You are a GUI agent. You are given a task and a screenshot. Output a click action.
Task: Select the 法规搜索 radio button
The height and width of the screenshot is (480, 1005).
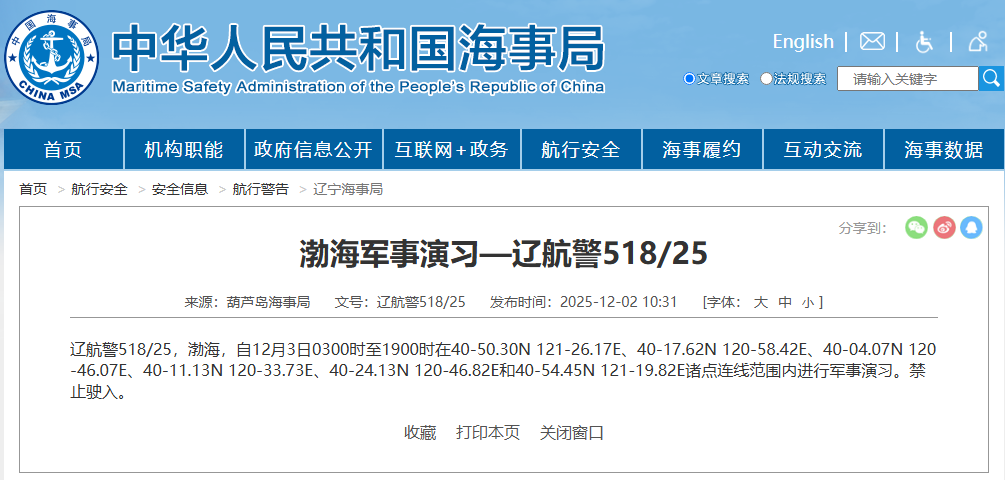pyautogui.click(x=767, y=79)
